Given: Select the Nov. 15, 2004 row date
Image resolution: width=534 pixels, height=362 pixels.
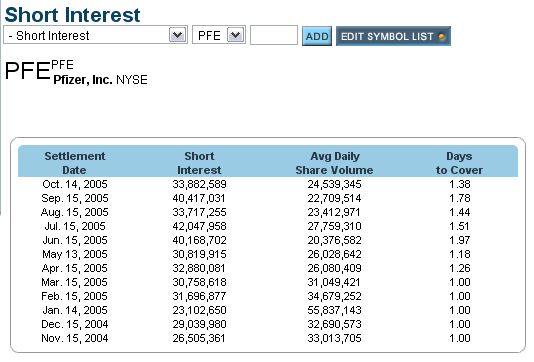Looking at the screenshot, I should (75, 338).
